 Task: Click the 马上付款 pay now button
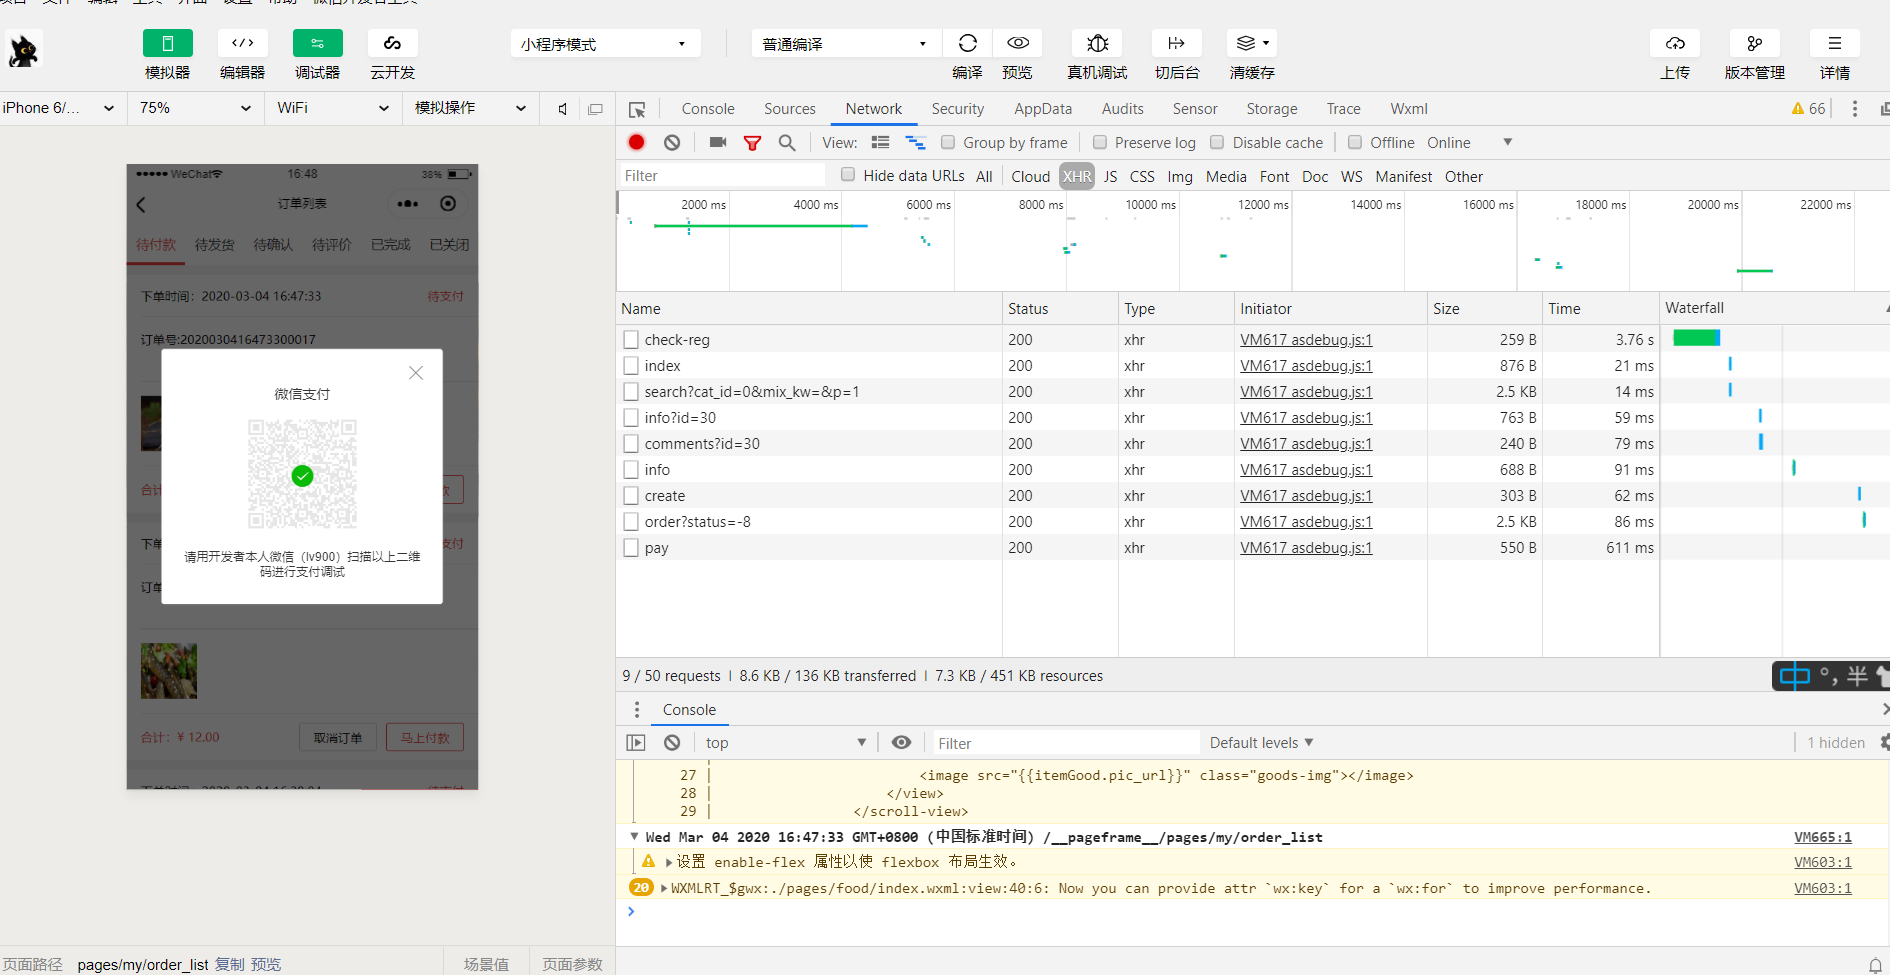tap(425, 737)
